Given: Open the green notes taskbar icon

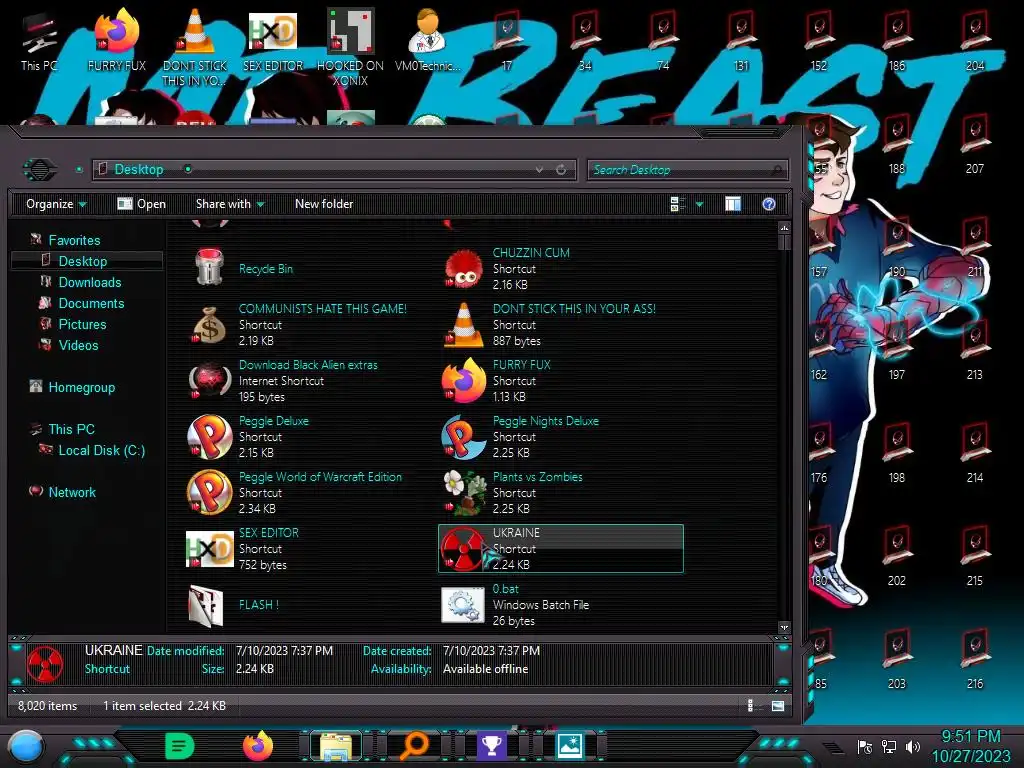Looking at the screenshot, I should point(180,746).
